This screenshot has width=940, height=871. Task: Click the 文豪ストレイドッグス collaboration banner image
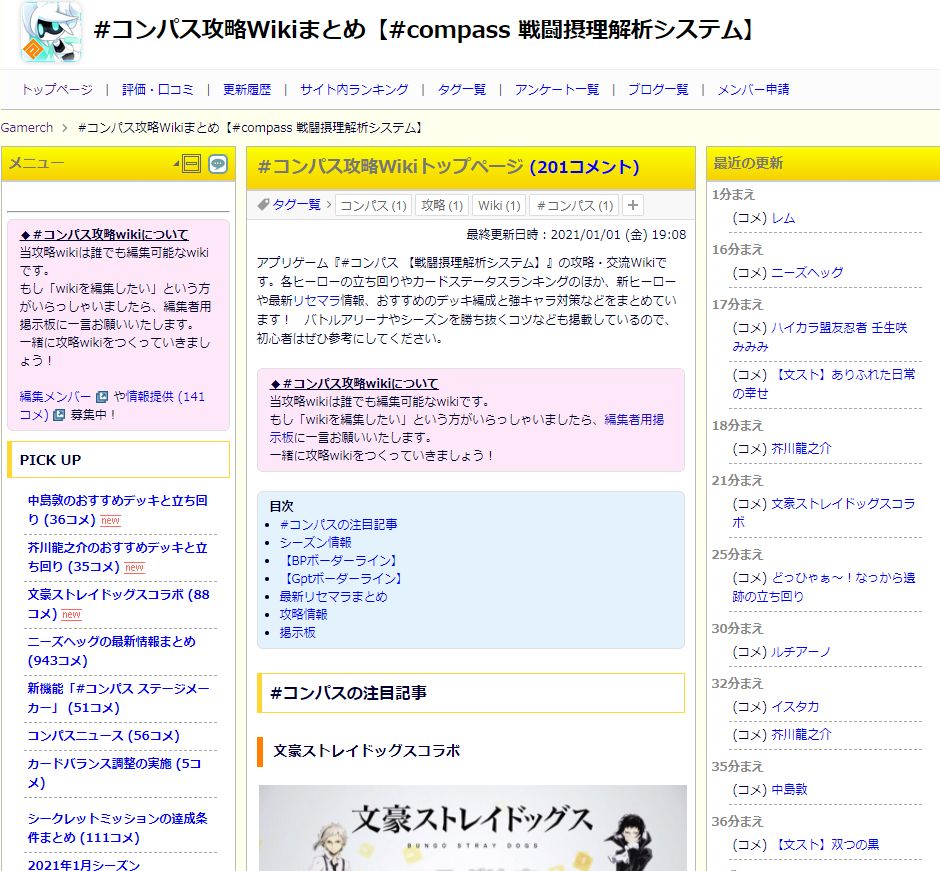(x=472, y=828)
